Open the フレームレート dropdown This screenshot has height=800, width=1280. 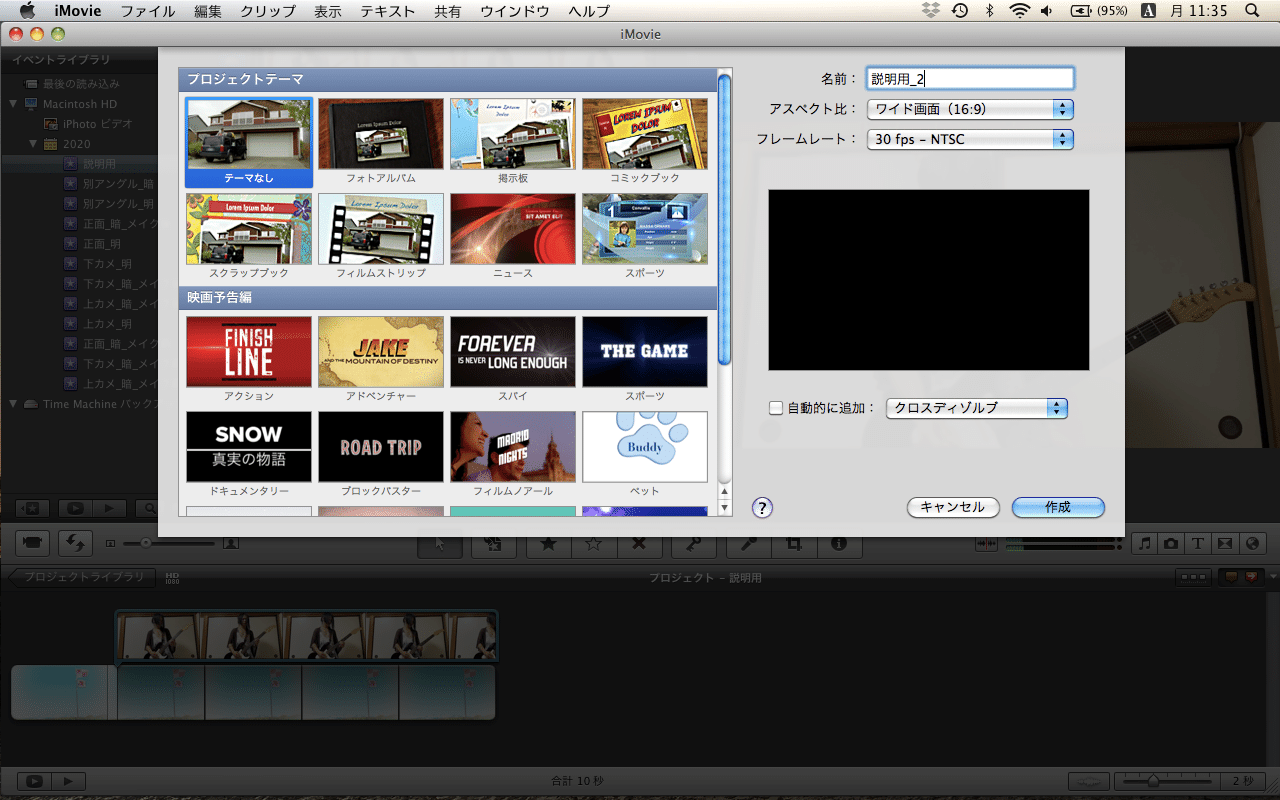[970, 139]
